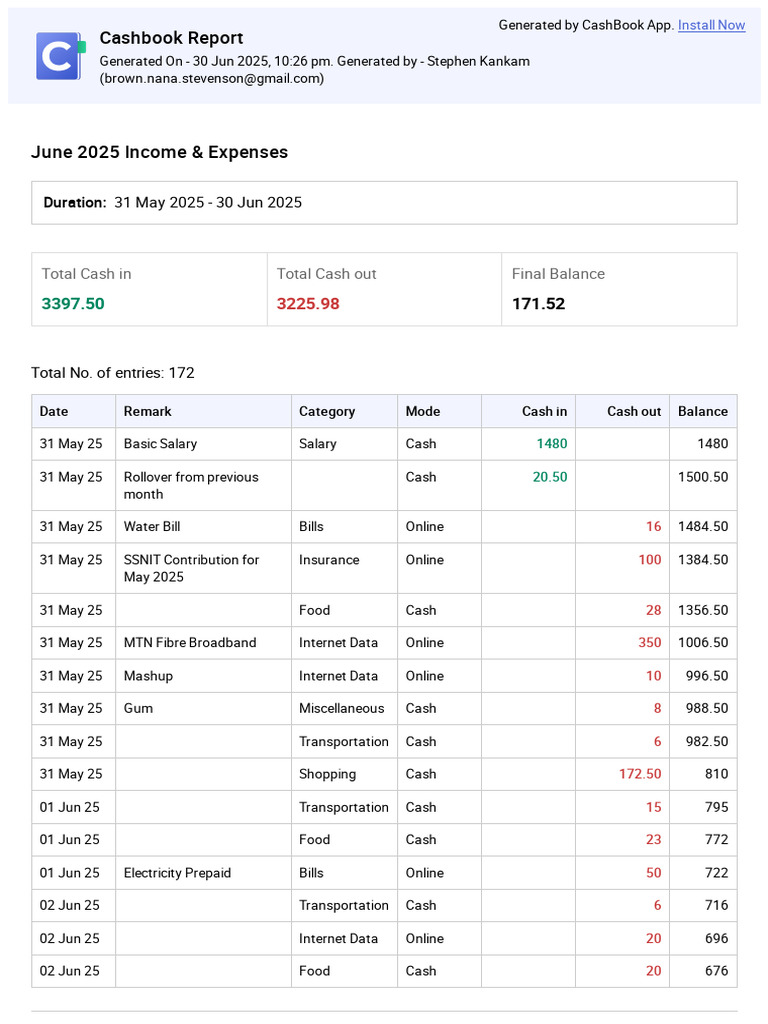768x1024 pixels.
Task: Select cash out amount 350
Action: tap(650, 643)
